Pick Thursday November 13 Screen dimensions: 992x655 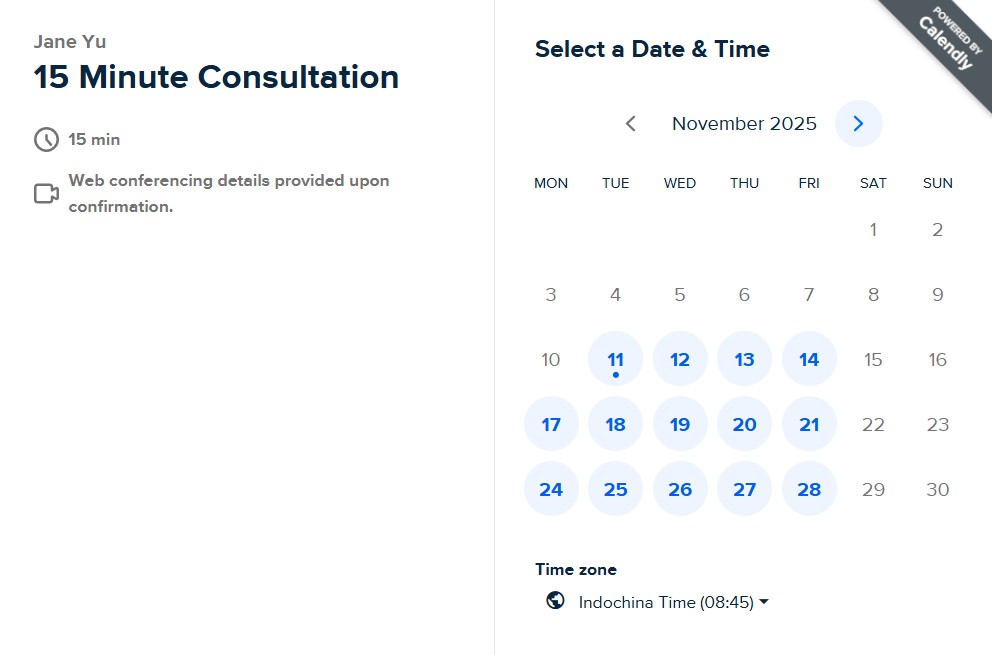click(x=744, y=359)
